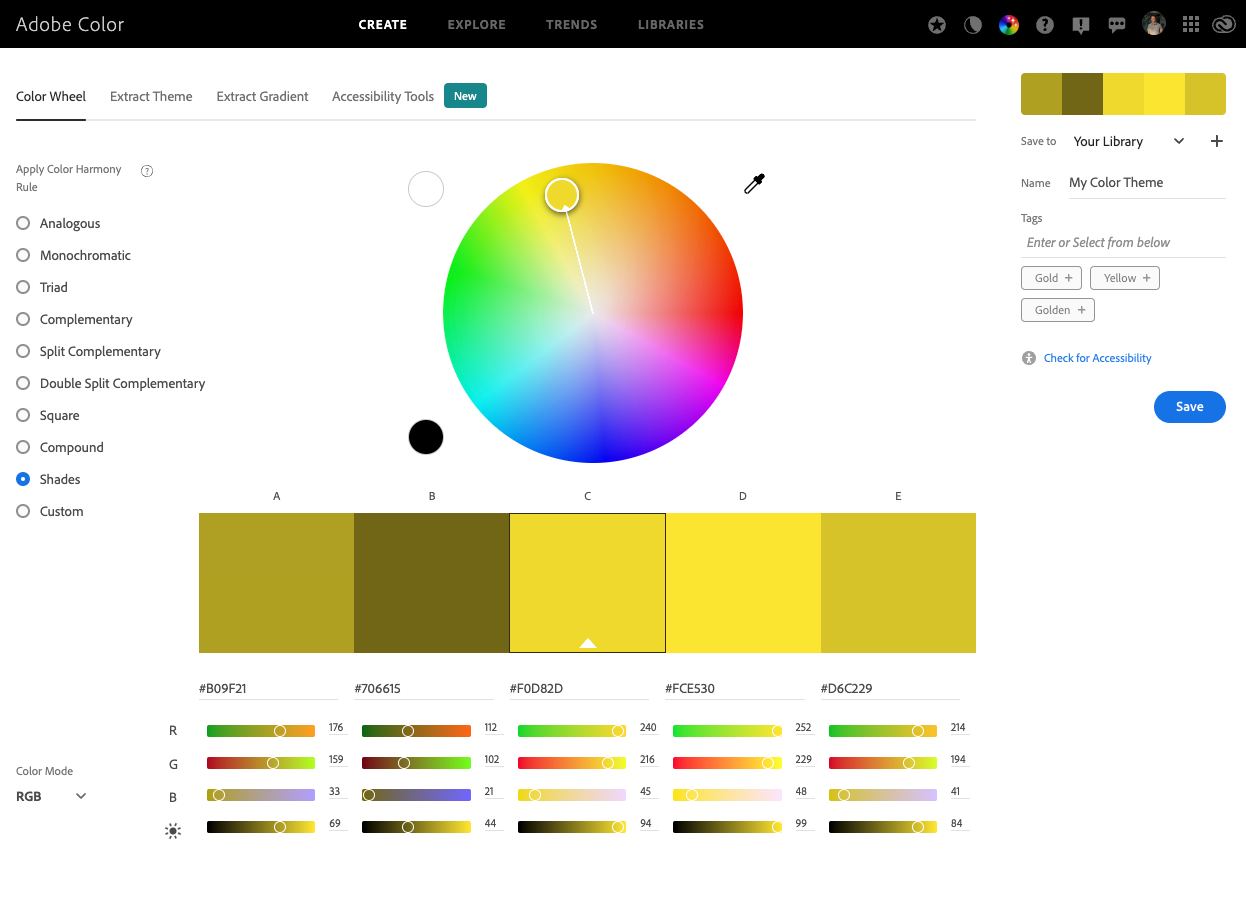Go to the Explore menu

click(x=476, y=24)
